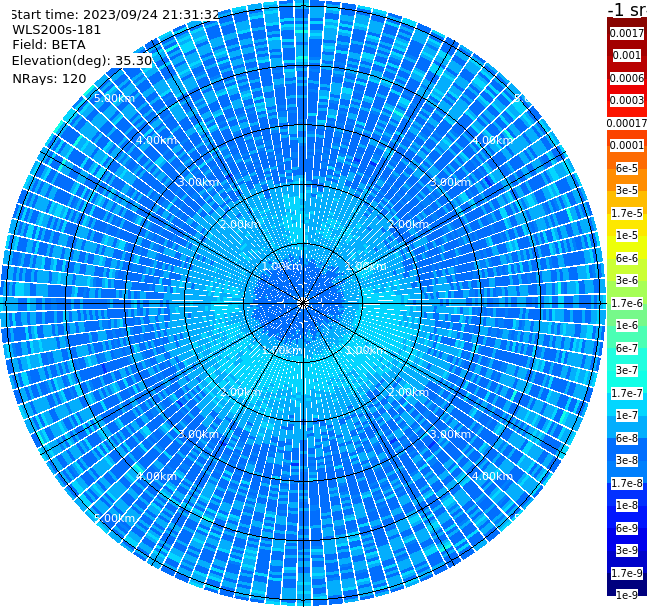
Task: Select the WLS200s-181 instrument label
Action: click(57, 30)
